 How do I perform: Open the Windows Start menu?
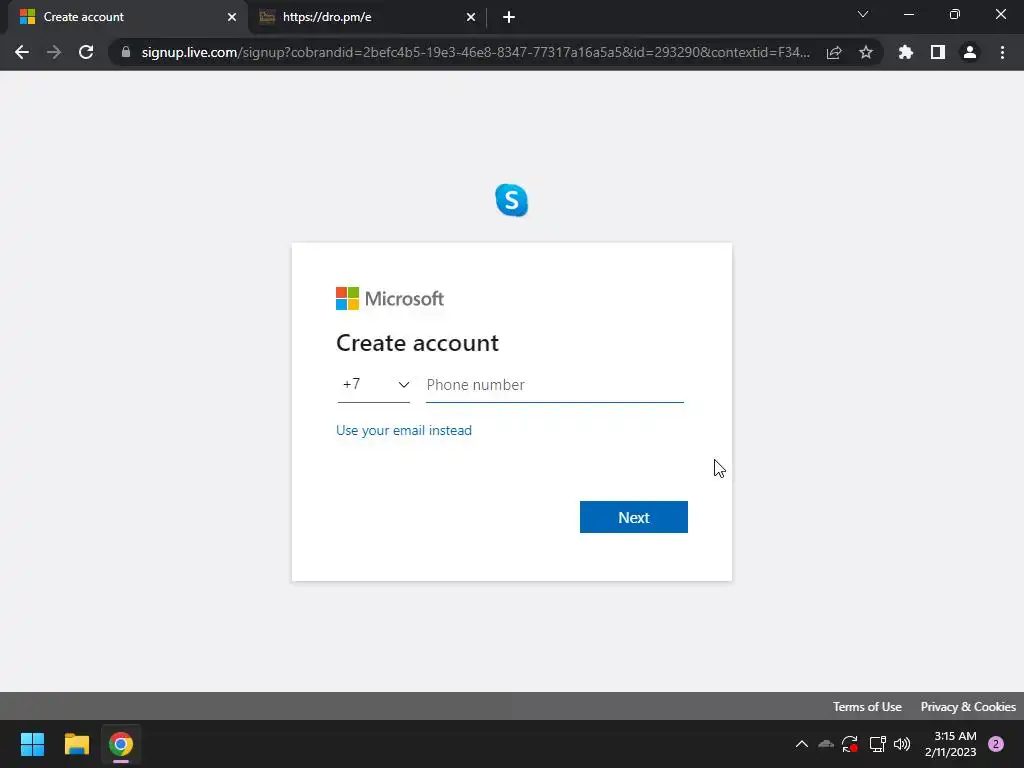32,744
